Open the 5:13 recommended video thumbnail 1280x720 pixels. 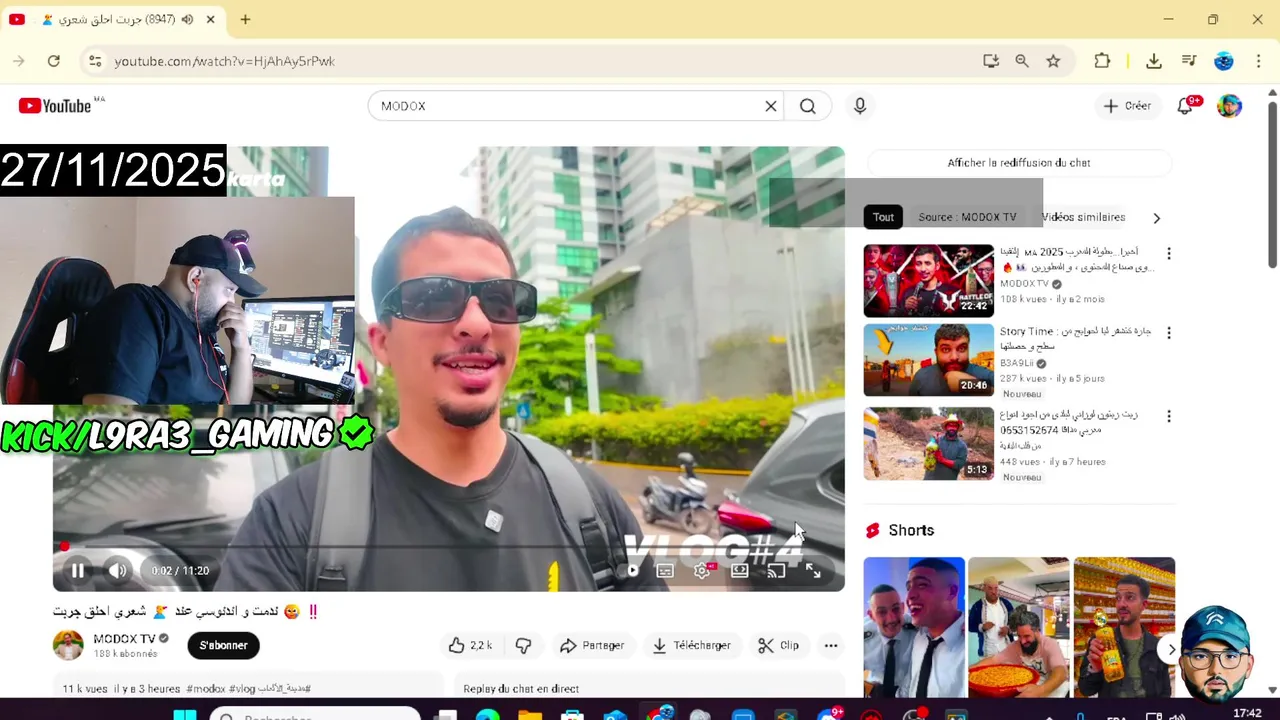pyautogui.click(x=929, y=443)
